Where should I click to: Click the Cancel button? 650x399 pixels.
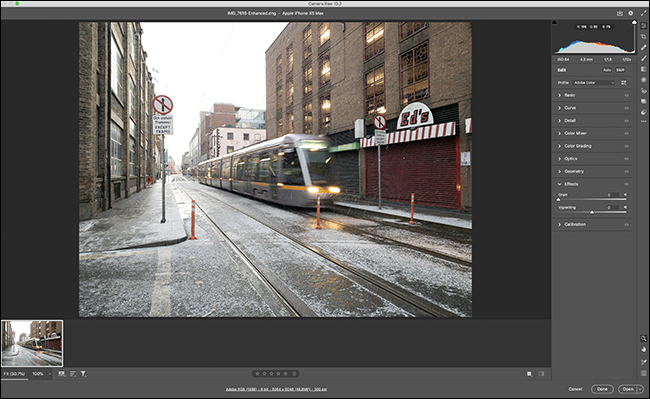point(575,389)
